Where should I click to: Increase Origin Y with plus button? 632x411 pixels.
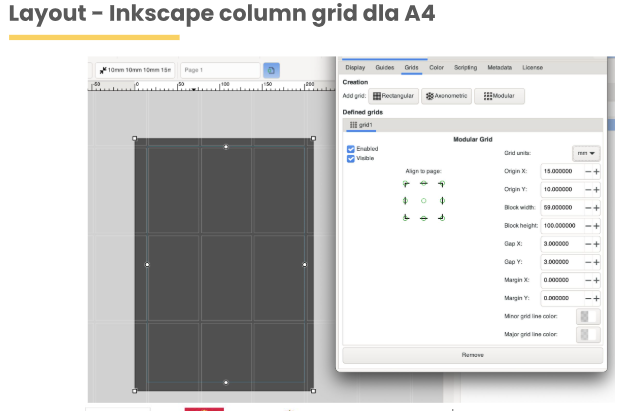pos(597,190)
